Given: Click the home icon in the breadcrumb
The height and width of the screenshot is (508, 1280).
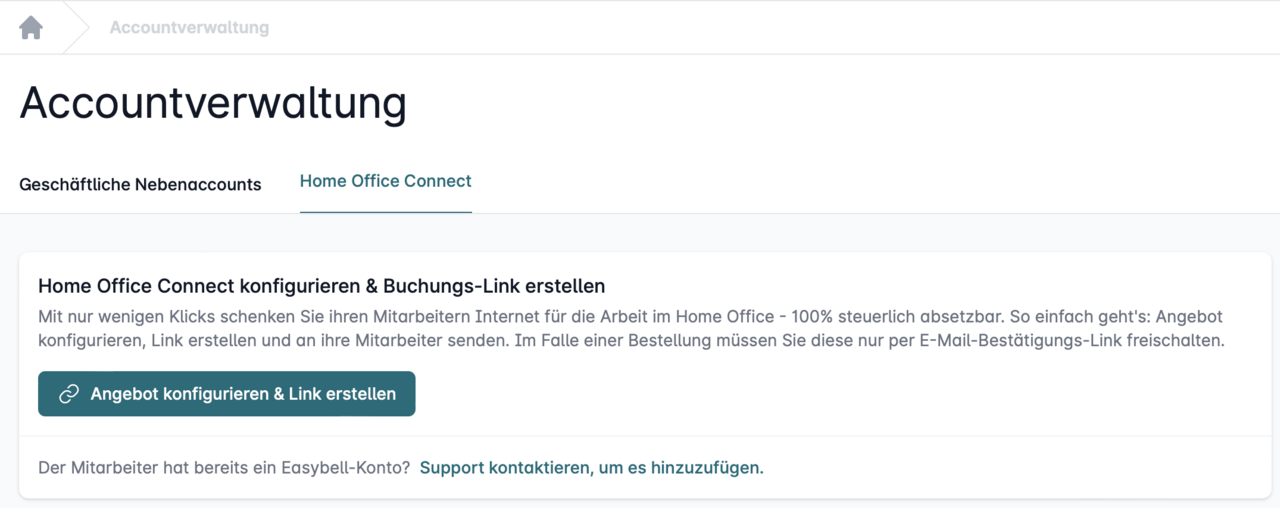Looking at the screenshot, I should (31, 28).
